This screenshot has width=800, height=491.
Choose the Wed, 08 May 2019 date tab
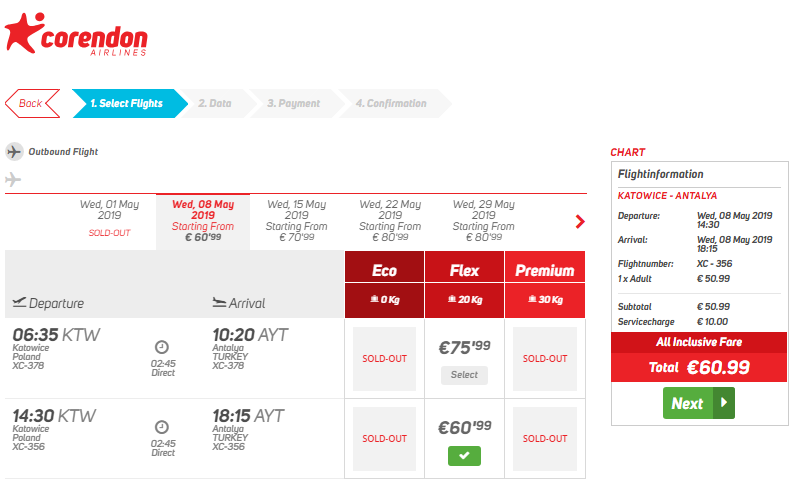coord(203,220)
